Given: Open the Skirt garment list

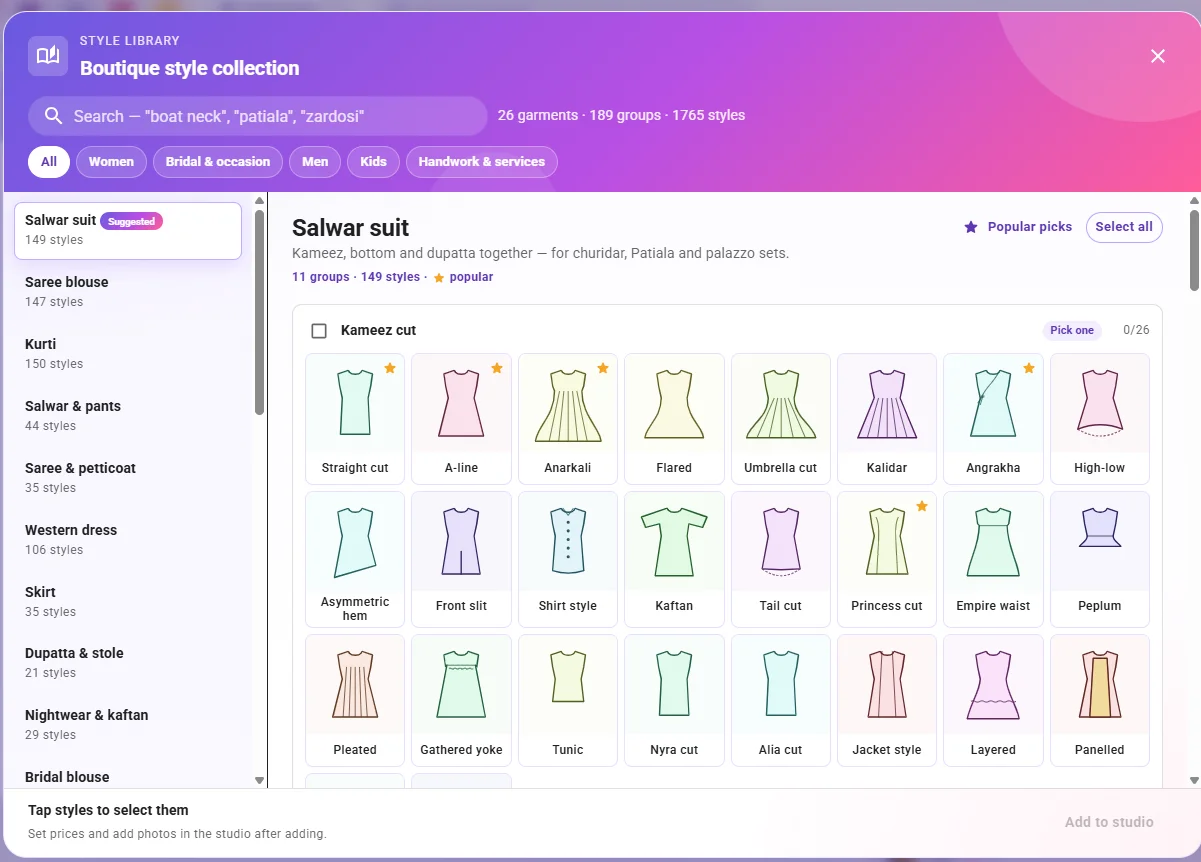Looking at the screenshot, I should (x=128, y=602).
